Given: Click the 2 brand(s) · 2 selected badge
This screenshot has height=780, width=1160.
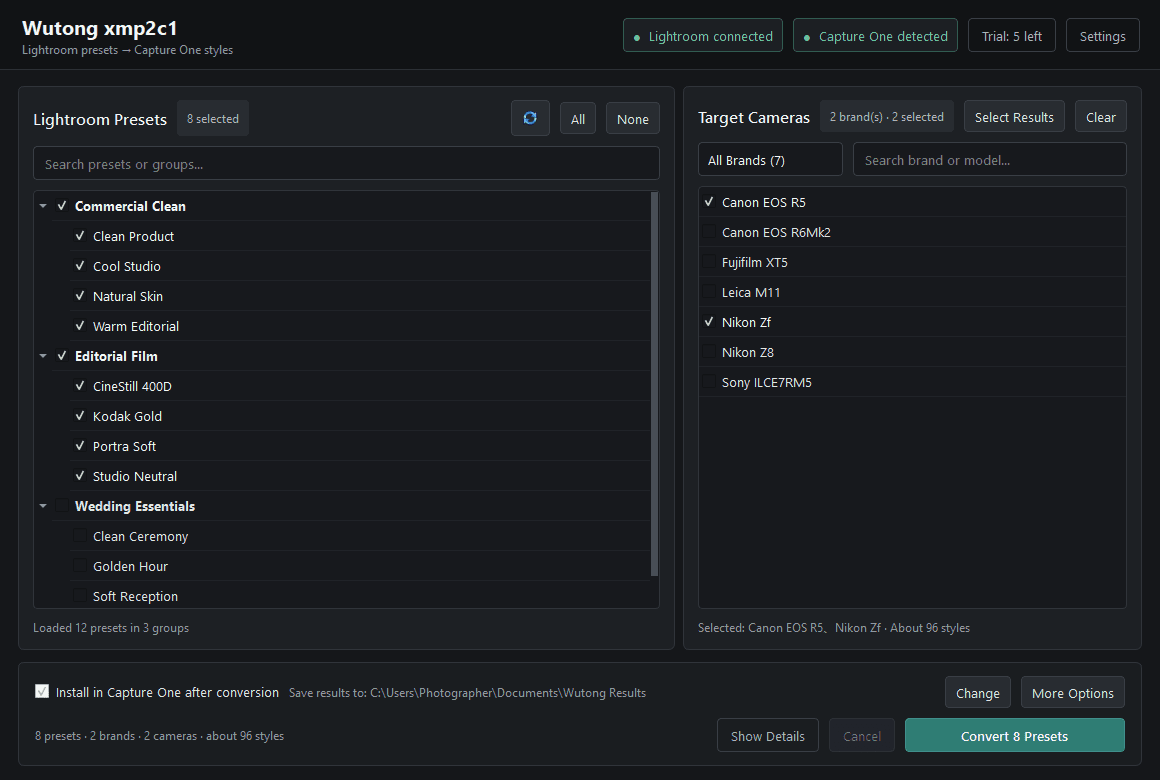Looking at the screenshot, I should (x=887, y=117).
